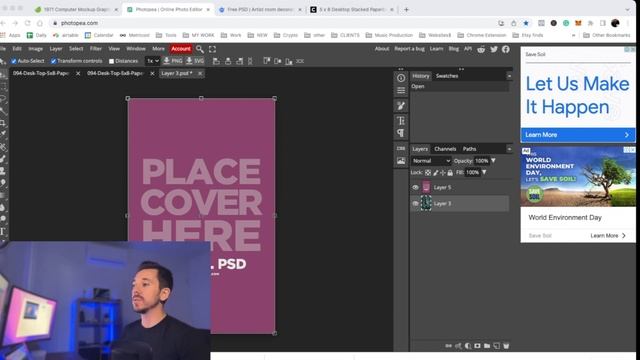Lock transparent pixels checkerboard icon
Viewport: 640px width, 360px height.
point(428,173)
